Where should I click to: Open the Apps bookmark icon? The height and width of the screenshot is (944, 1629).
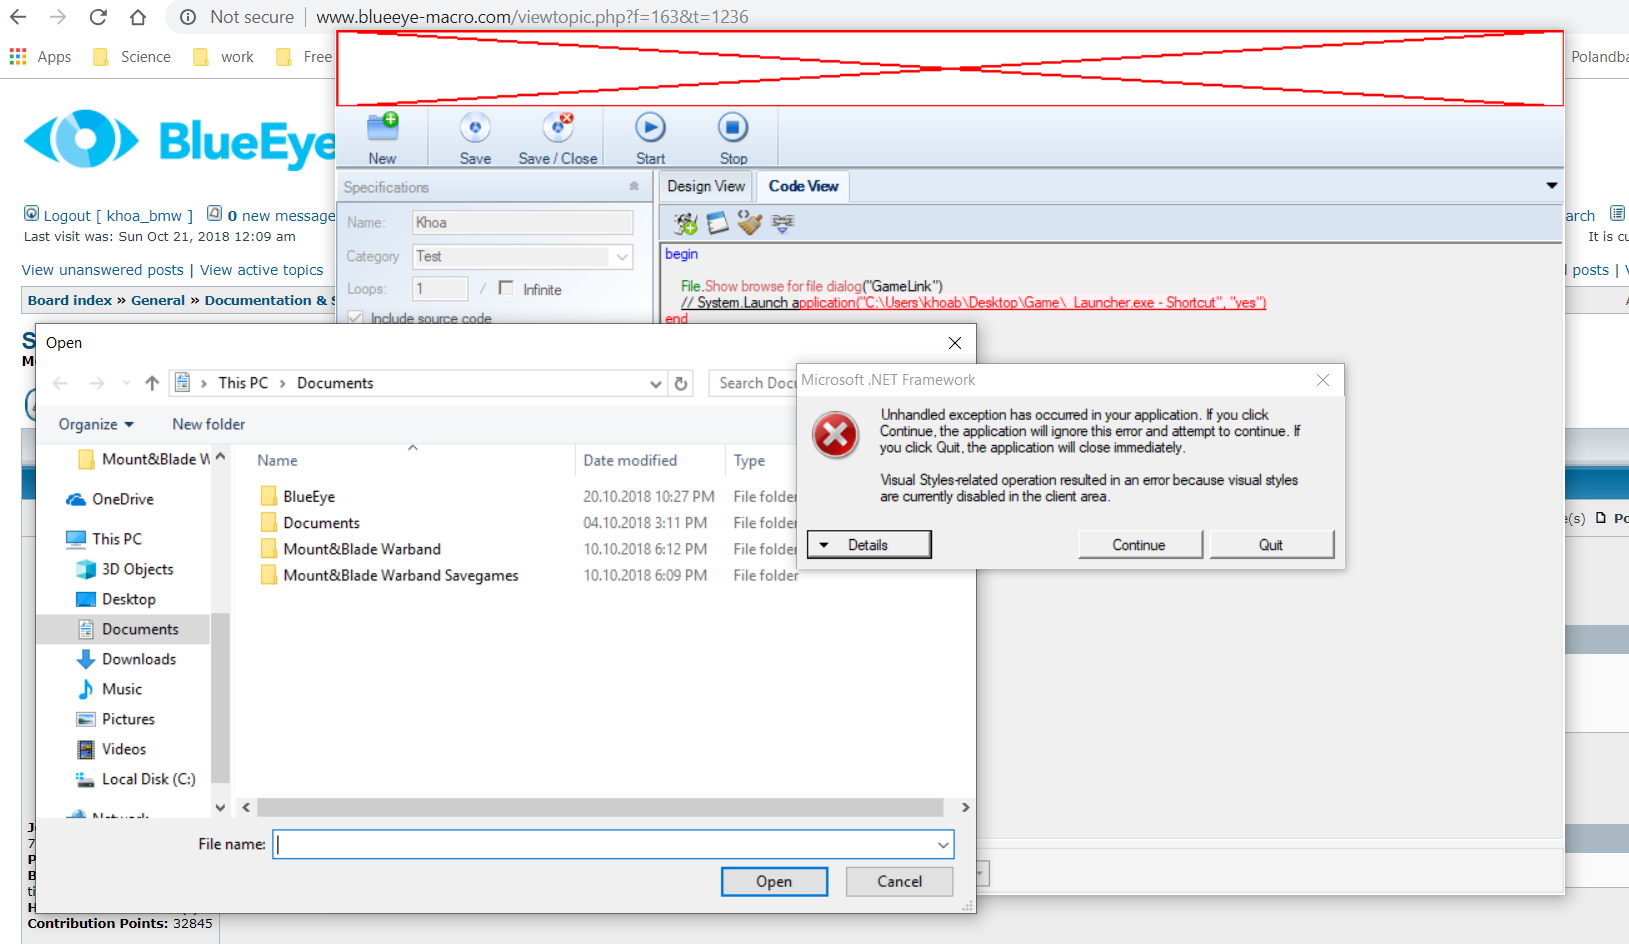coord(18,57)
